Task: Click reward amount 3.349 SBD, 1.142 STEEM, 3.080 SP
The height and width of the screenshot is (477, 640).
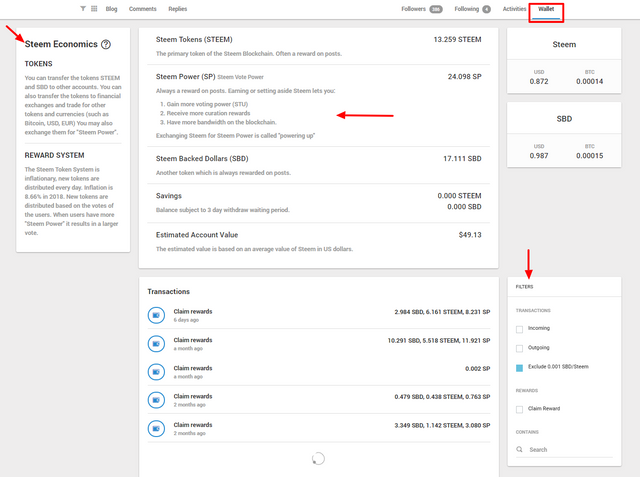Action: click(x=442, y=425)
